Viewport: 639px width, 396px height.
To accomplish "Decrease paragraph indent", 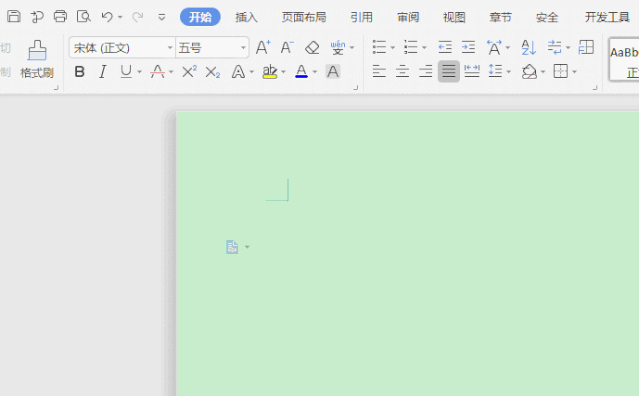I will click(445, 47).
